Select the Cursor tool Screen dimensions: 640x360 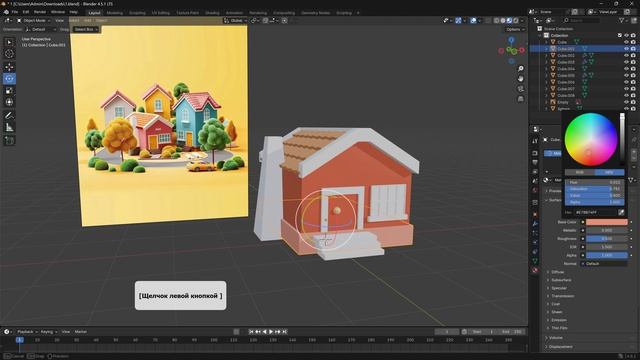click(9, 53)
